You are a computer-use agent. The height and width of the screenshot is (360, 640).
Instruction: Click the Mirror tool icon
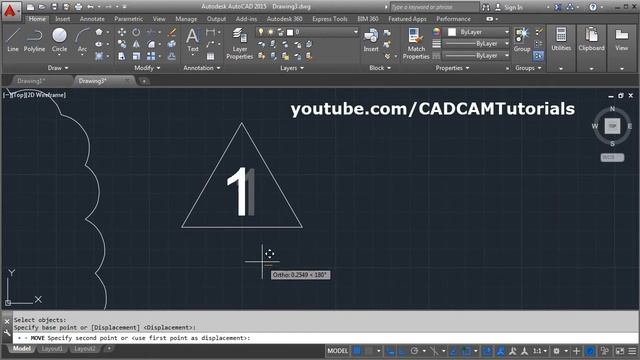pos(136,44)
